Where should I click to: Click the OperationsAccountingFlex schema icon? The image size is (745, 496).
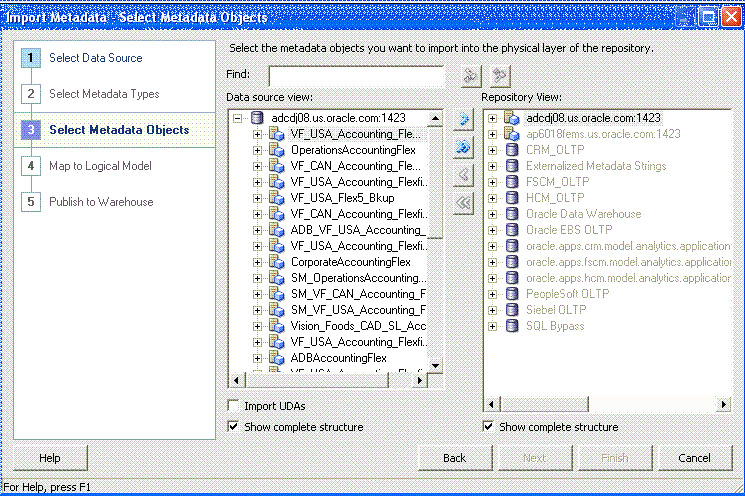[x=277, y=150]
